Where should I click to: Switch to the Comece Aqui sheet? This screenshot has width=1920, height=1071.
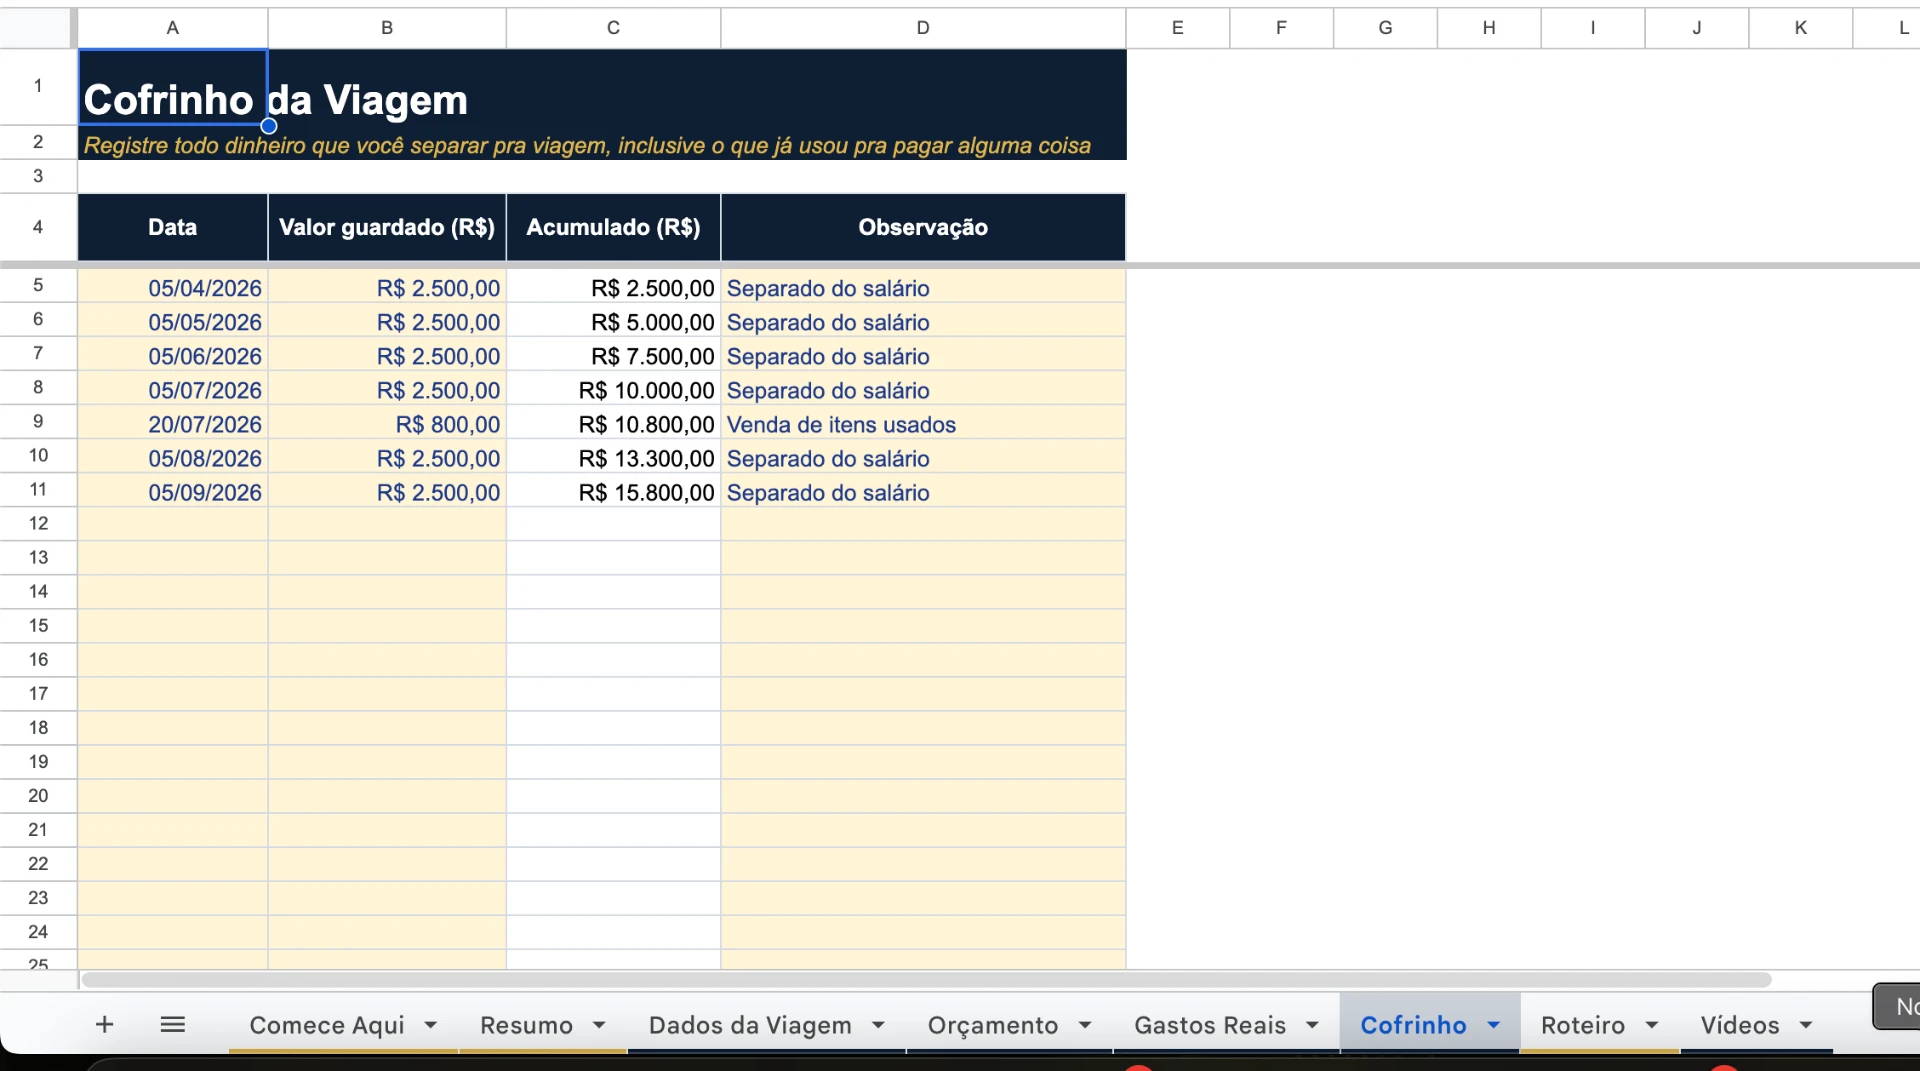(327, 1025)
